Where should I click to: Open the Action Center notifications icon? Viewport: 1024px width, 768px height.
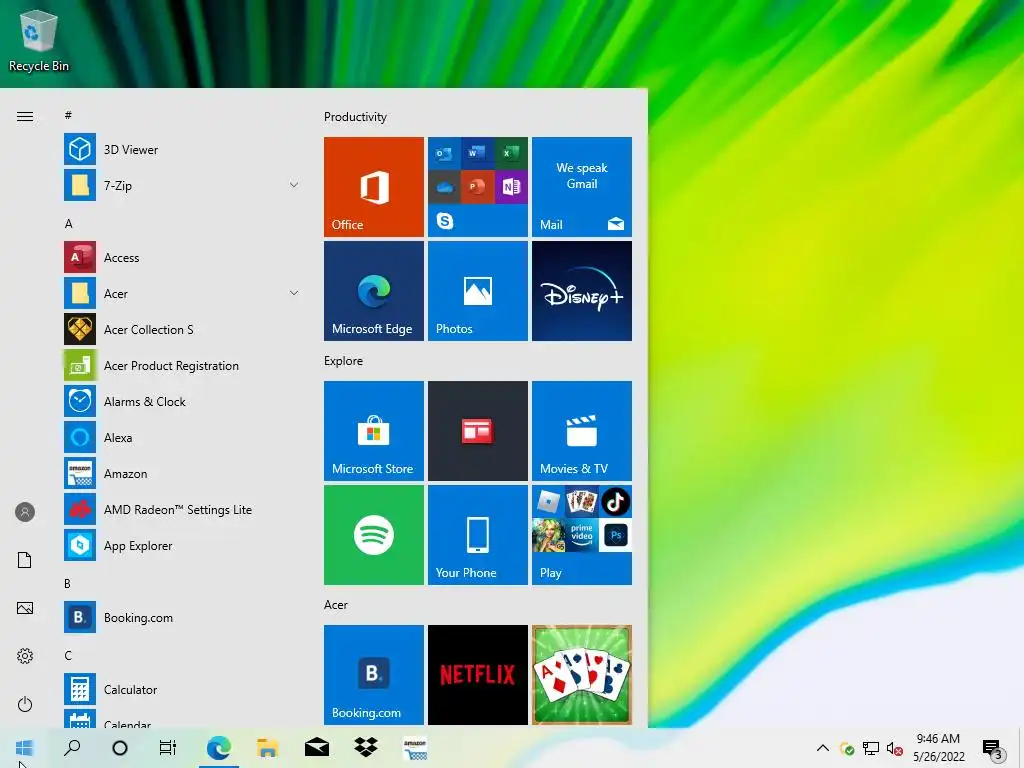(993, 749)
